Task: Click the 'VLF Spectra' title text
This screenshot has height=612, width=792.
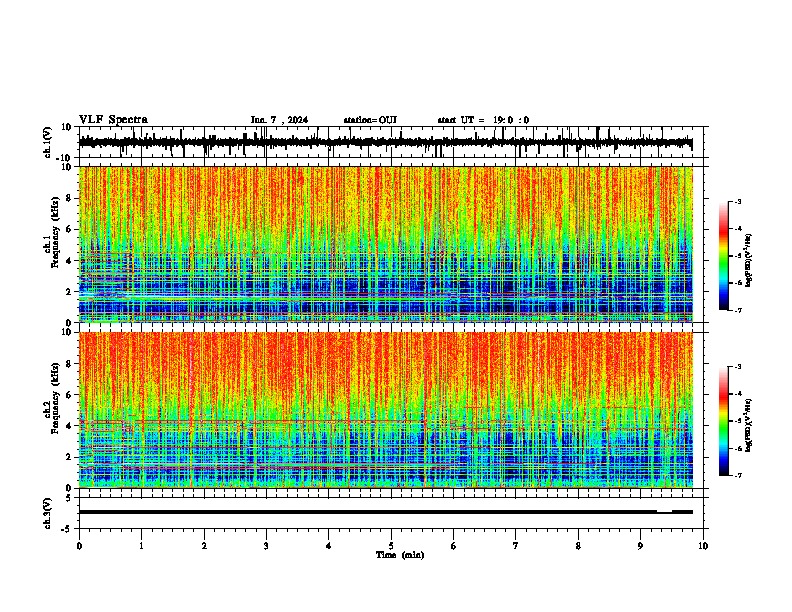Action: click(113, 120)
